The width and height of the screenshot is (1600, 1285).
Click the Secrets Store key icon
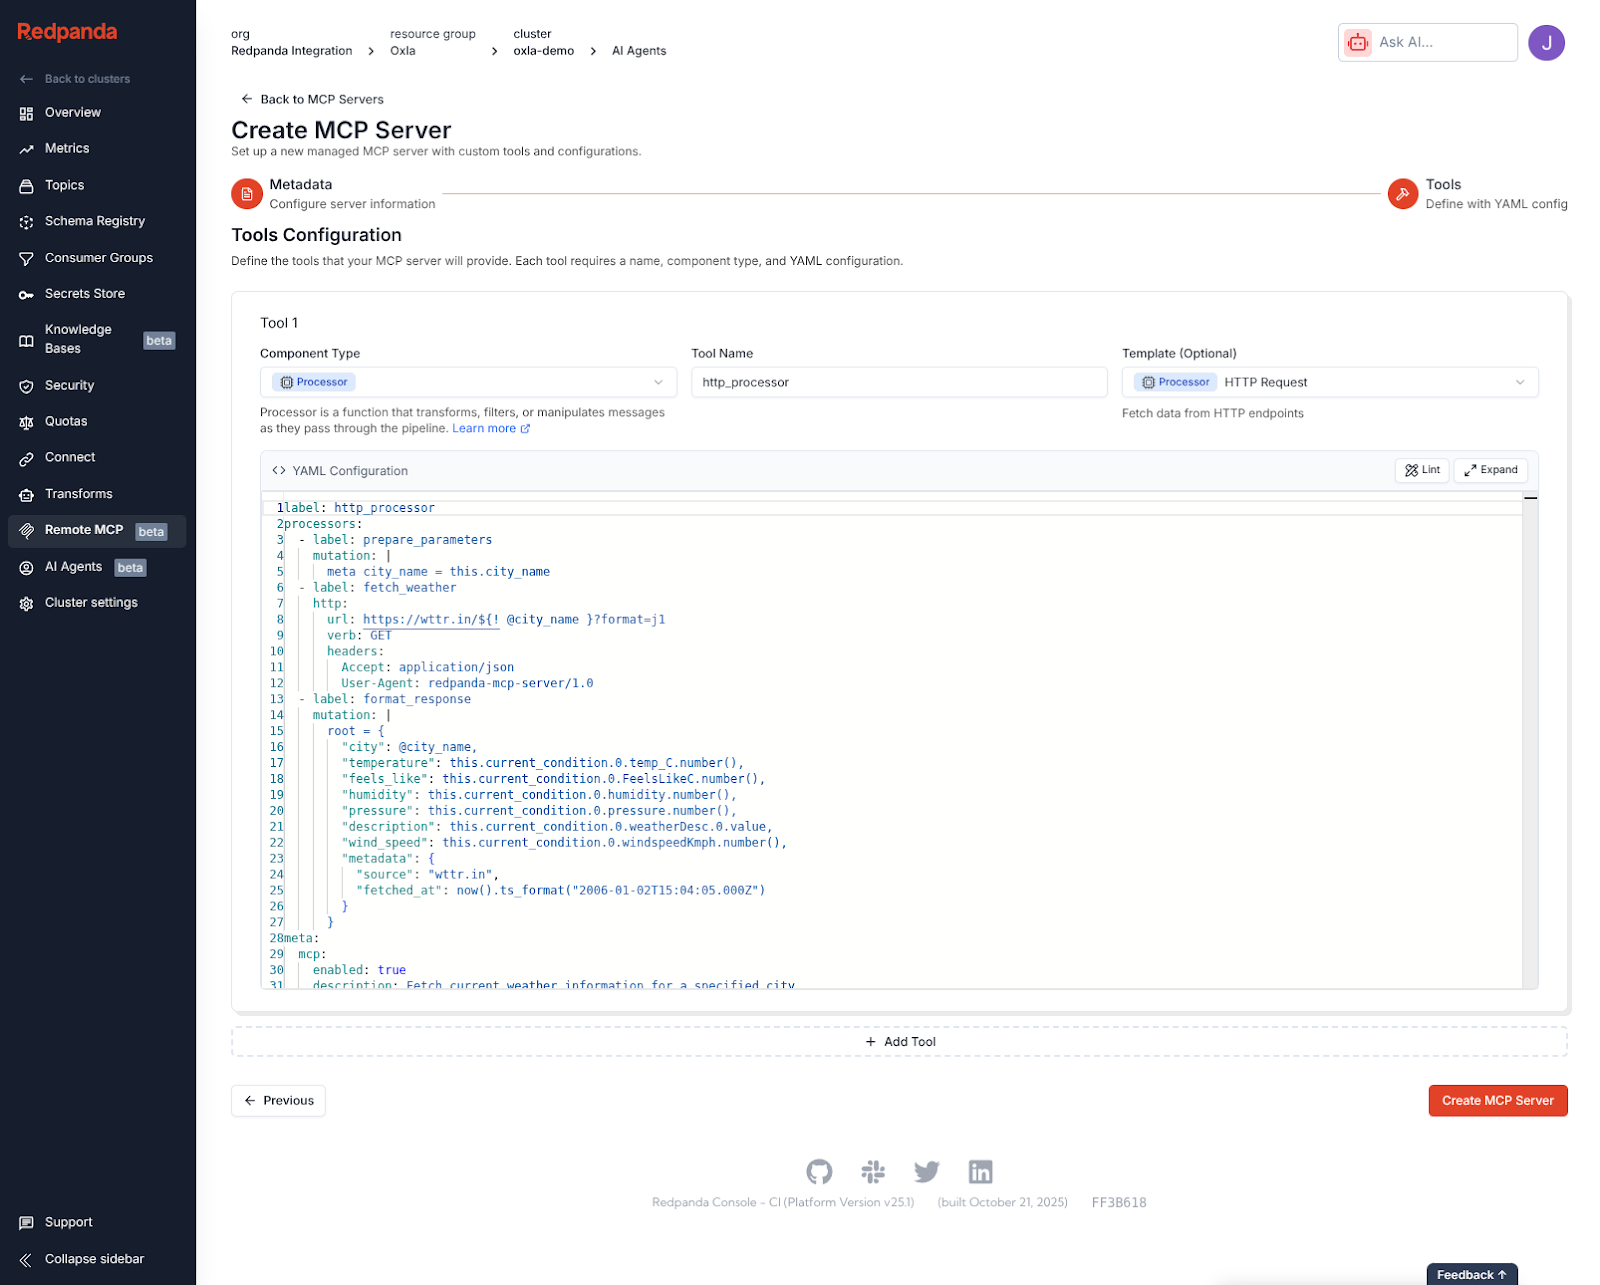coord(26,295)
